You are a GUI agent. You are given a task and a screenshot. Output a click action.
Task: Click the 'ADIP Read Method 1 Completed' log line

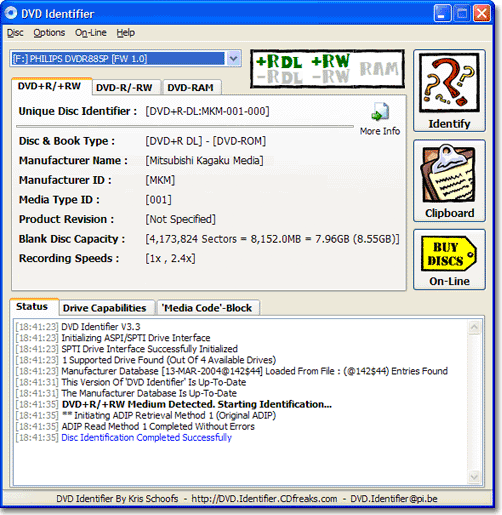point(158,426)
